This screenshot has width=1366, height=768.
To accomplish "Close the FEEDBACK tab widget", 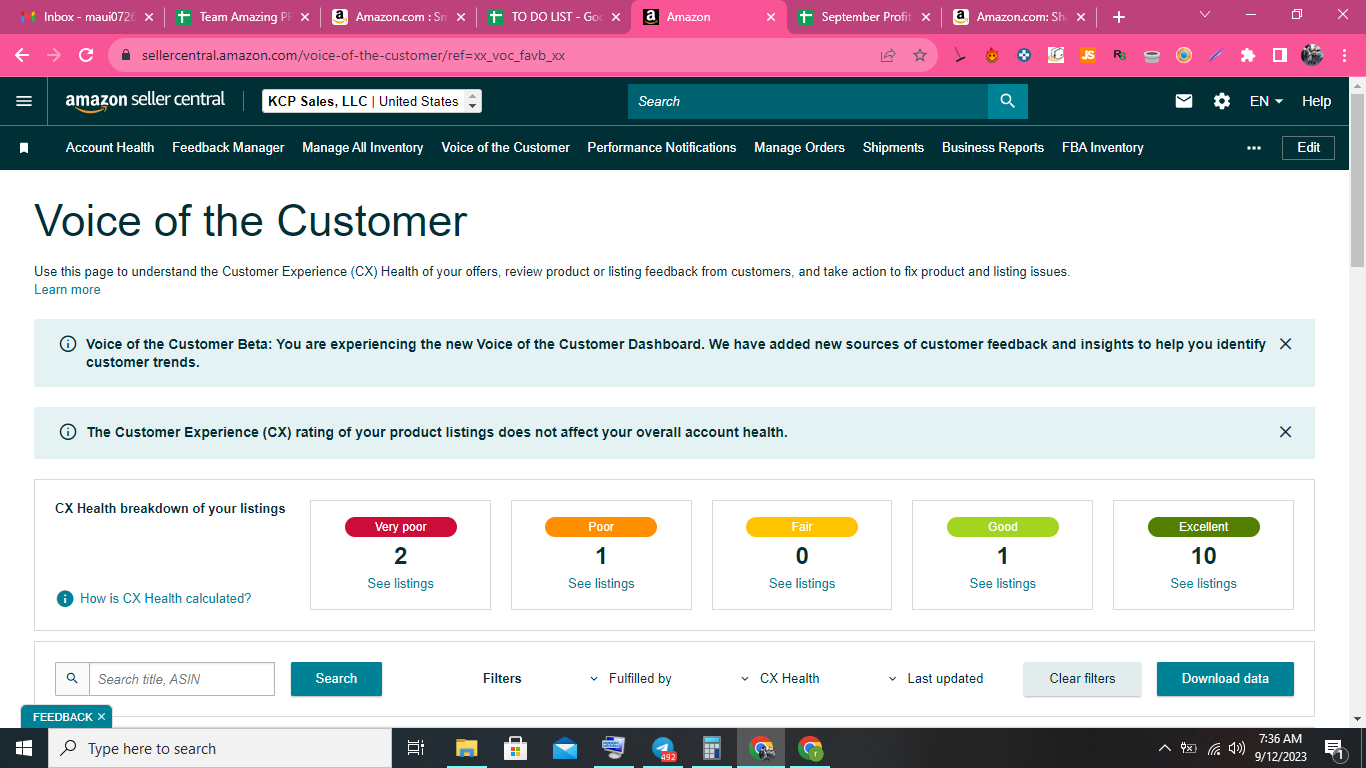I will [101, 717].
